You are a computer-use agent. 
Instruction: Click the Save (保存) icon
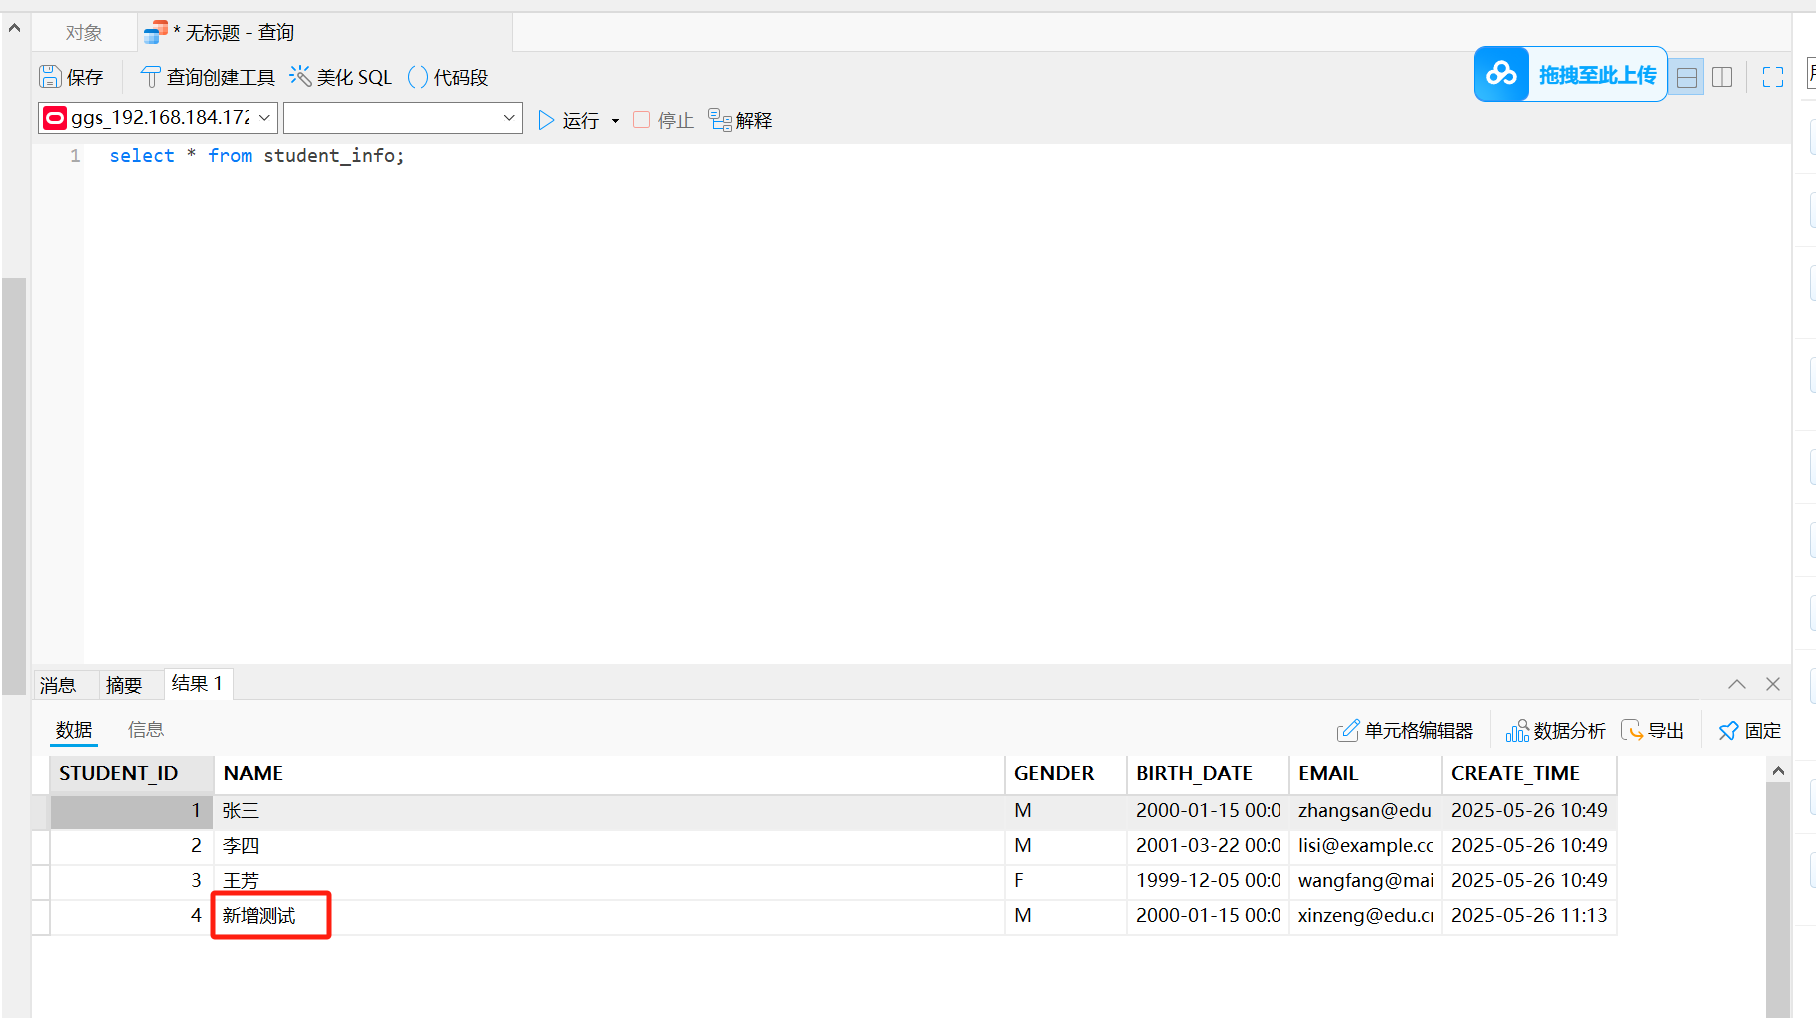click(x=50, y=77)
